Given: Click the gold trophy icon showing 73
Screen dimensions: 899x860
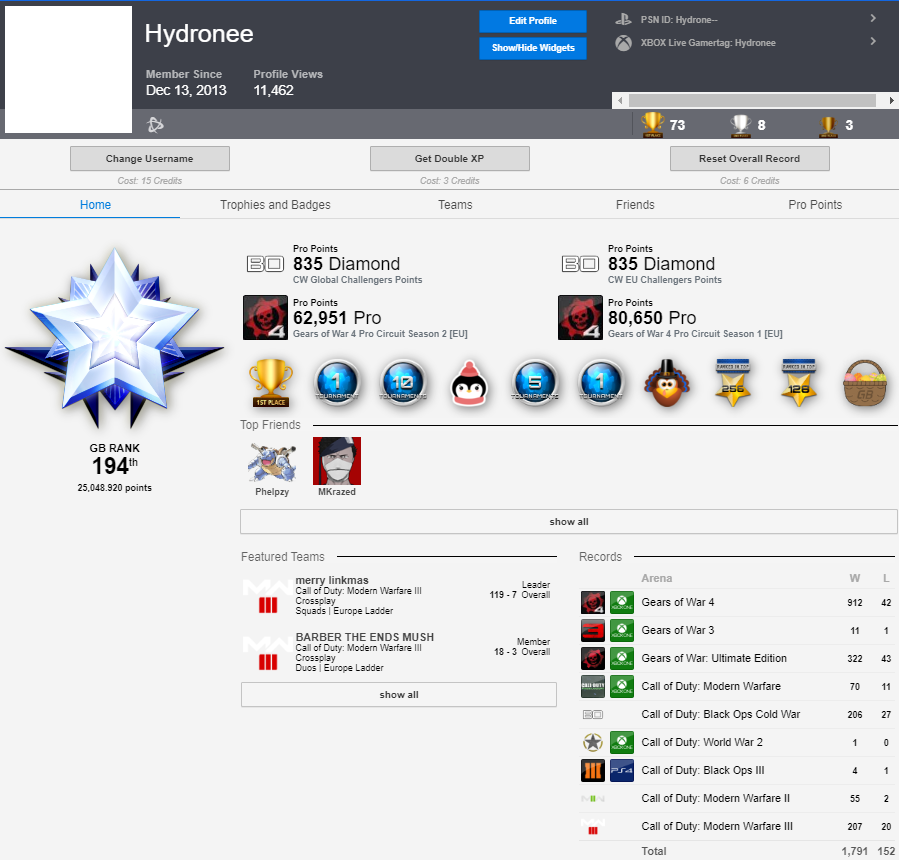Looking at the screenshot, I should 652,124.
